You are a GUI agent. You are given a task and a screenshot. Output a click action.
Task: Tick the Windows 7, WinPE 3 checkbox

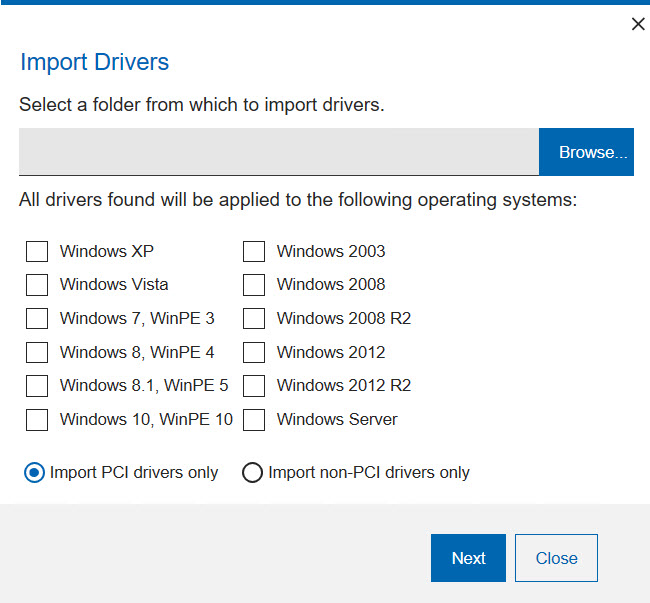(37, 319)
